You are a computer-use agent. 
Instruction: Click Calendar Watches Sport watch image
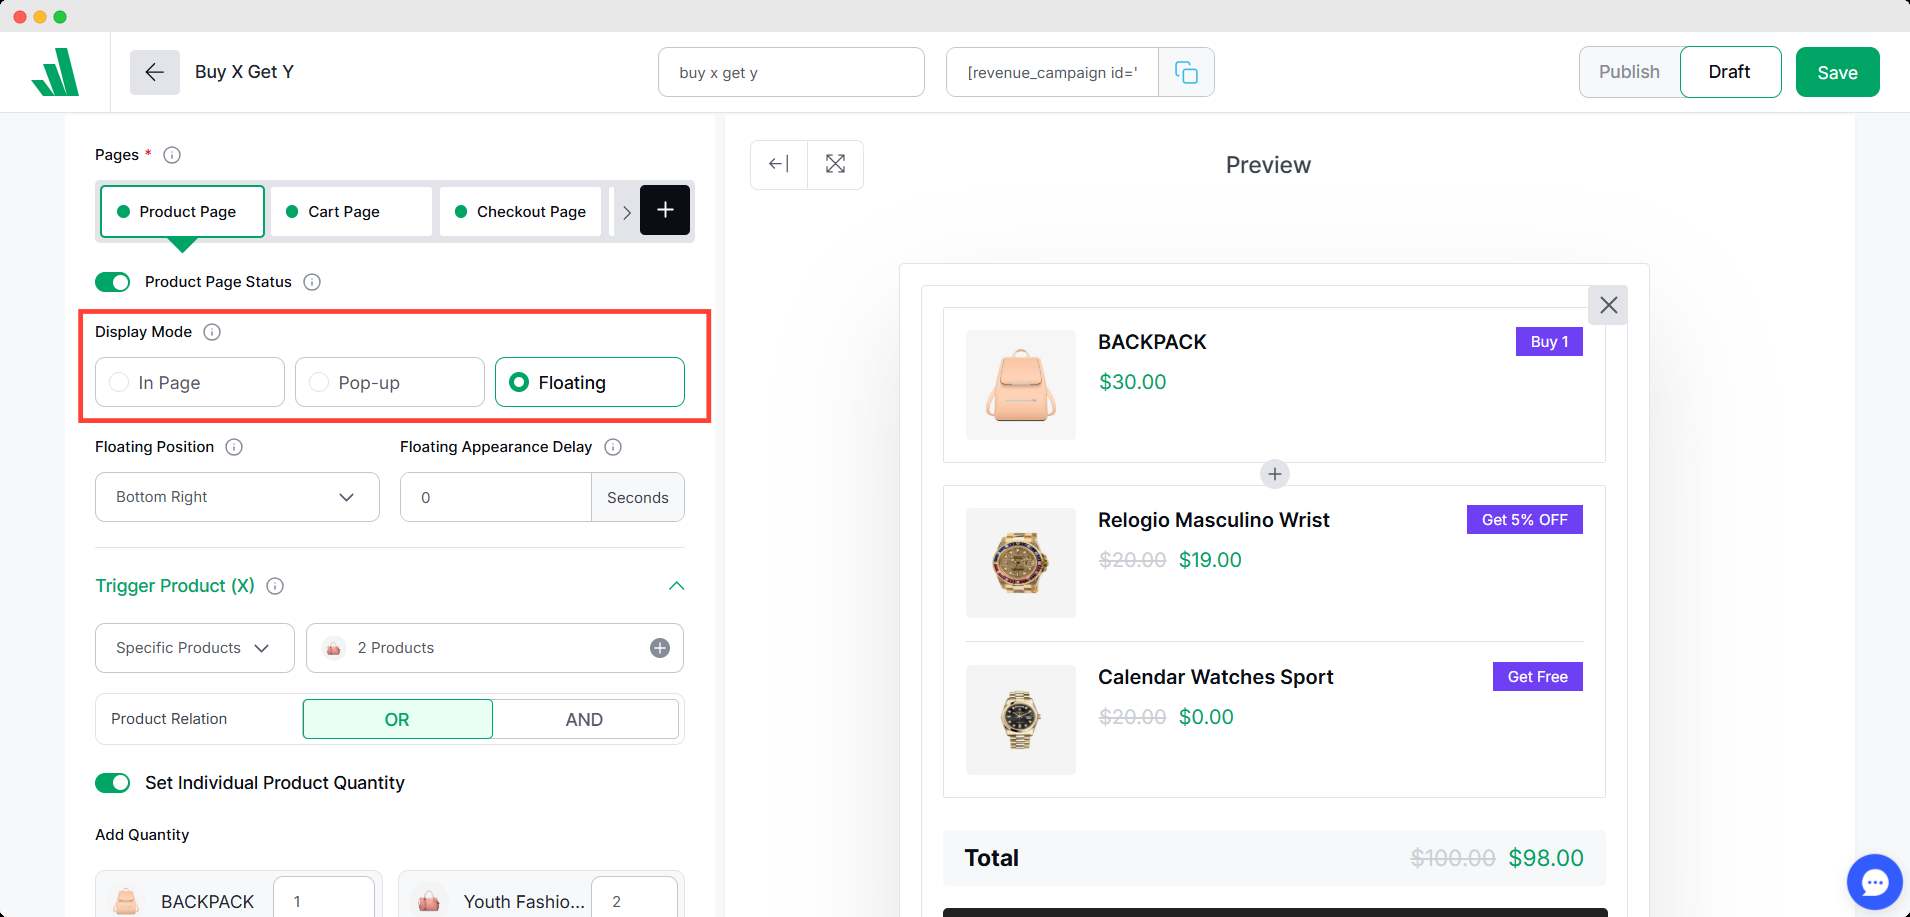(1021, 720)
